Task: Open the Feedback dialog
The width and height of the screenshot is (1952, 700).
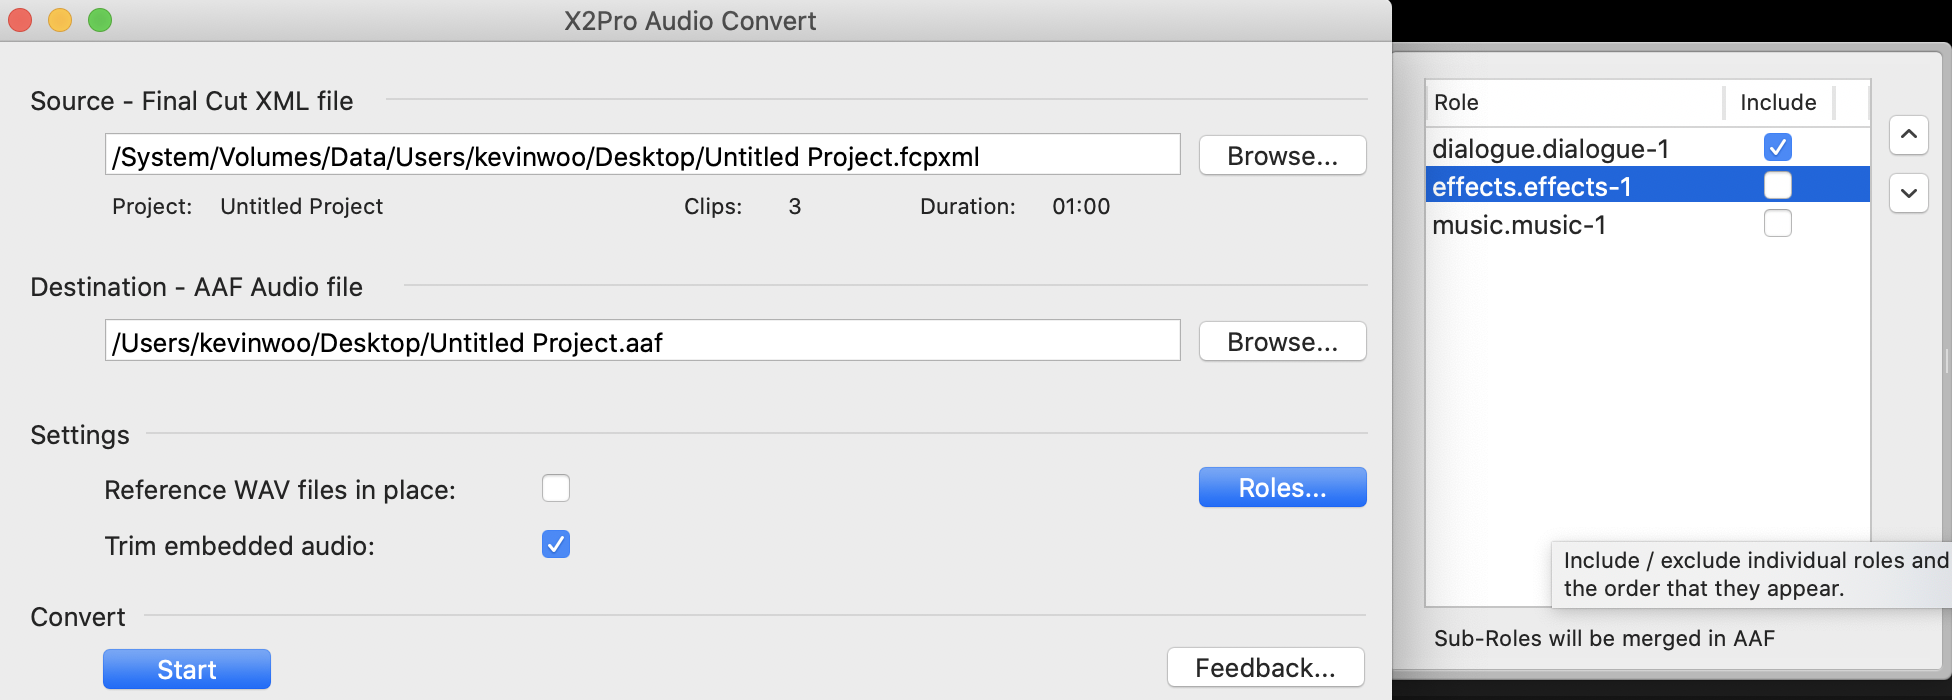Action: 1265,668
